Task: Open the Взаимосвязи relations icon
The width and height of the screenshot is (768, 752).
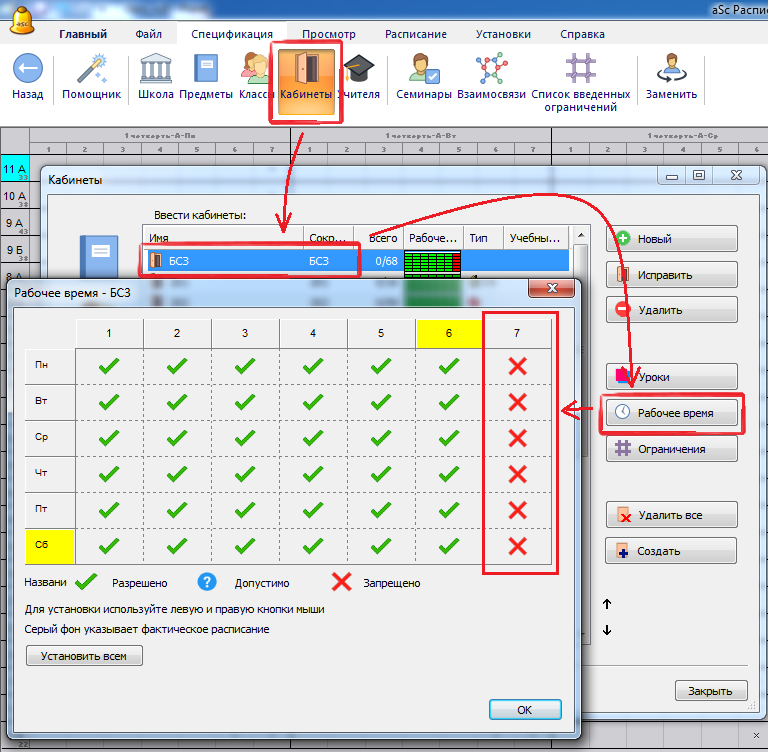Action: pos(491,70)
